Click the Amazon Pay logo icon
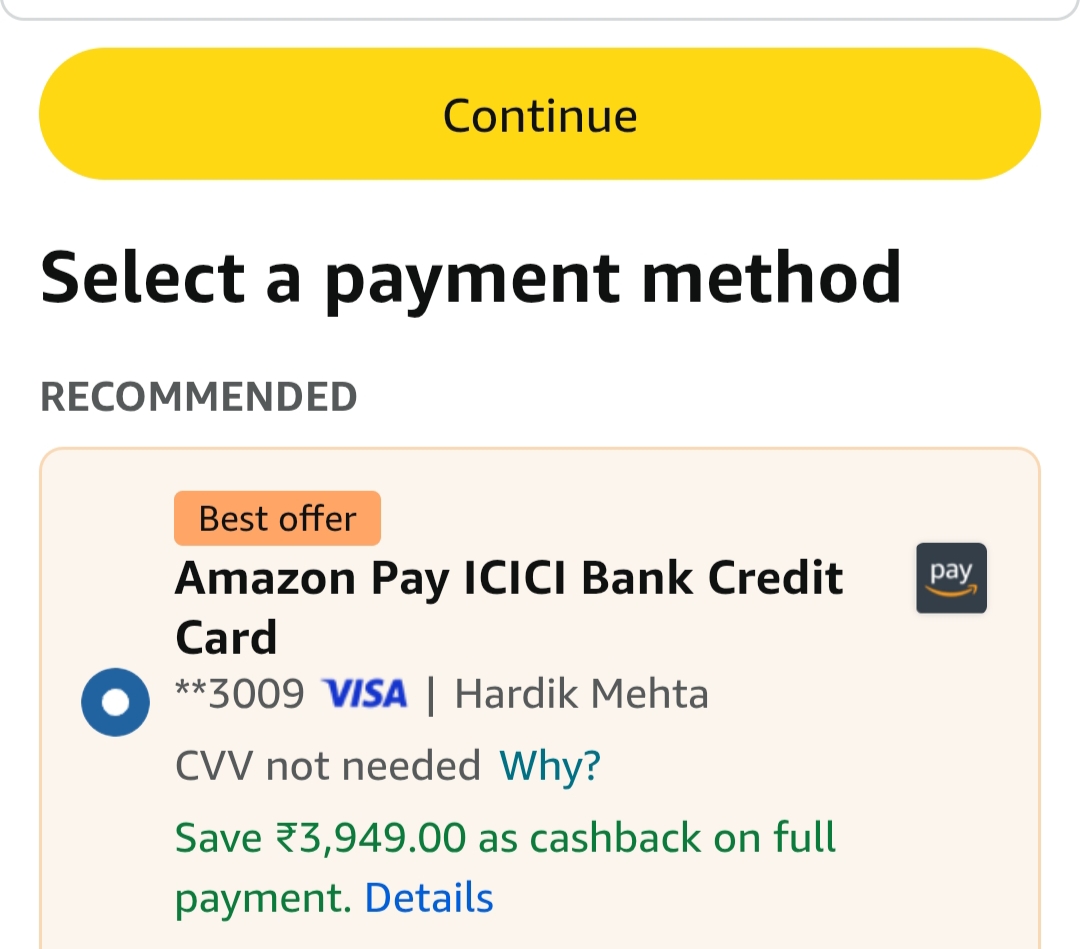Screen dimensions: 1080x949 coord(951,578)
